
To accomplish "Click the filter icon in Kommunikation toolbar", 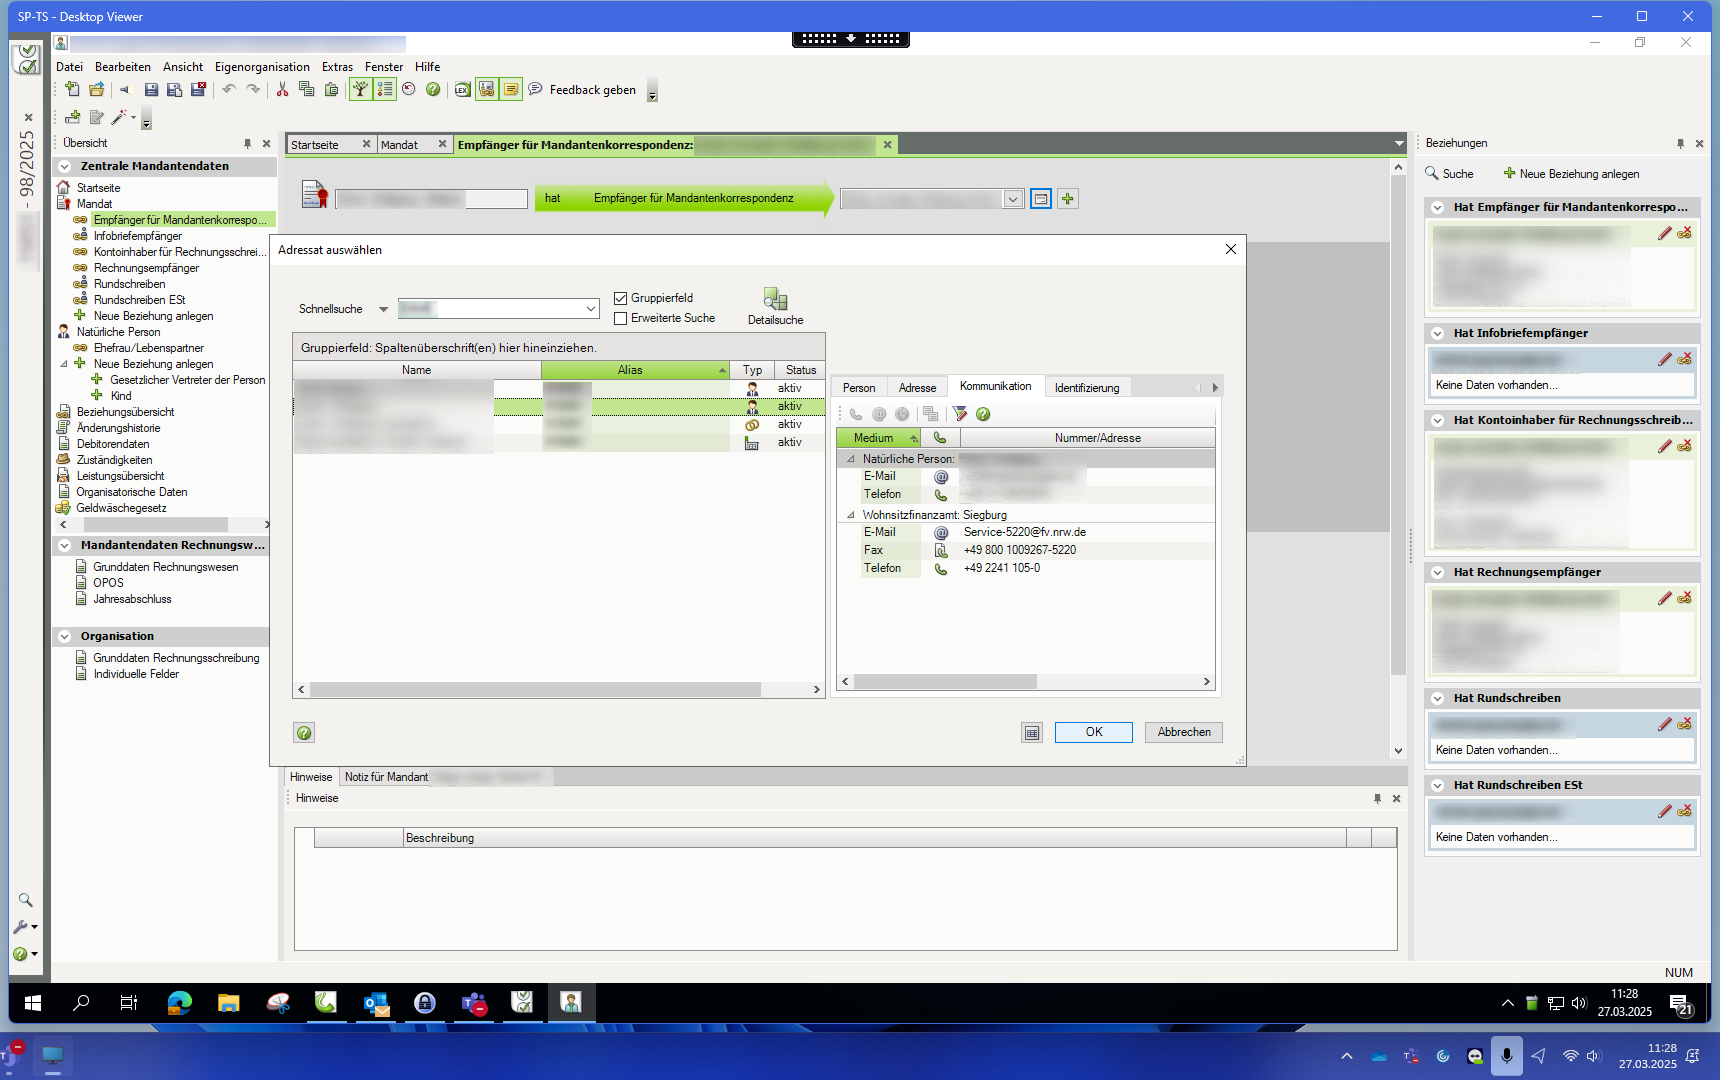I will pos(960,414).
